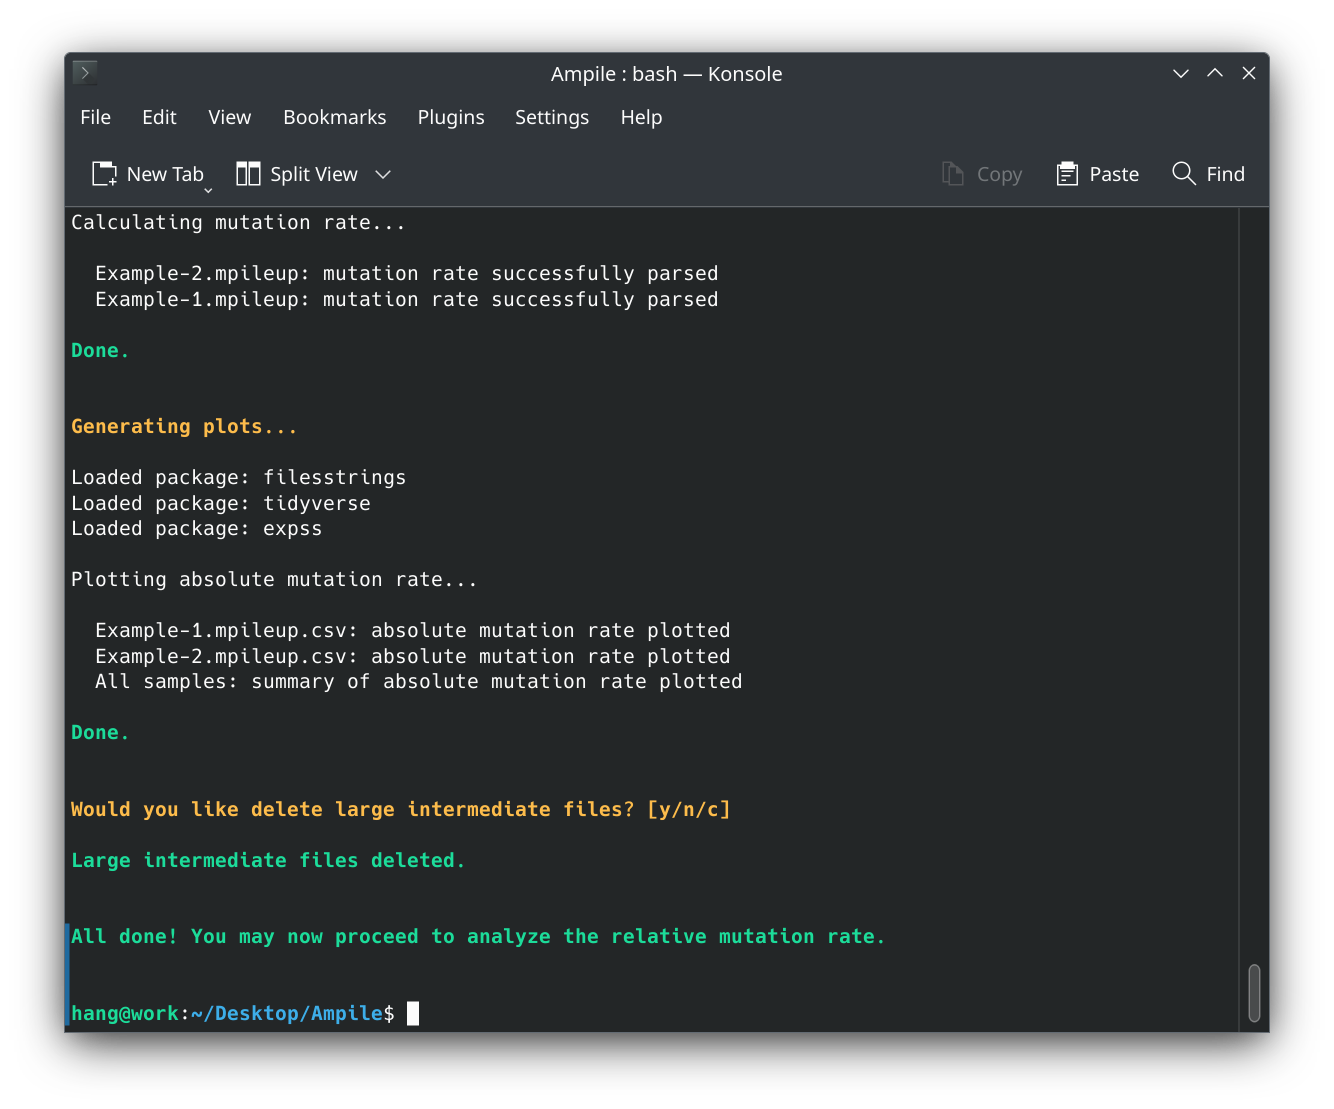The width and height of the screenshot is (1334, 1109).
Task: Click the '~/Desktop/Ampile' path in prompt
Action: [287, 1013]
